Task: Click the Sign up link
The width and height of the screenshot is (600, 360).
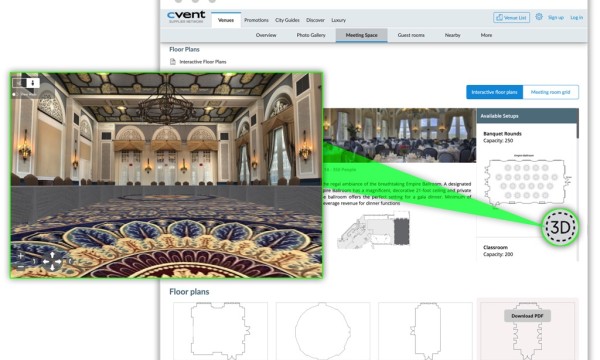Action: 556,18
